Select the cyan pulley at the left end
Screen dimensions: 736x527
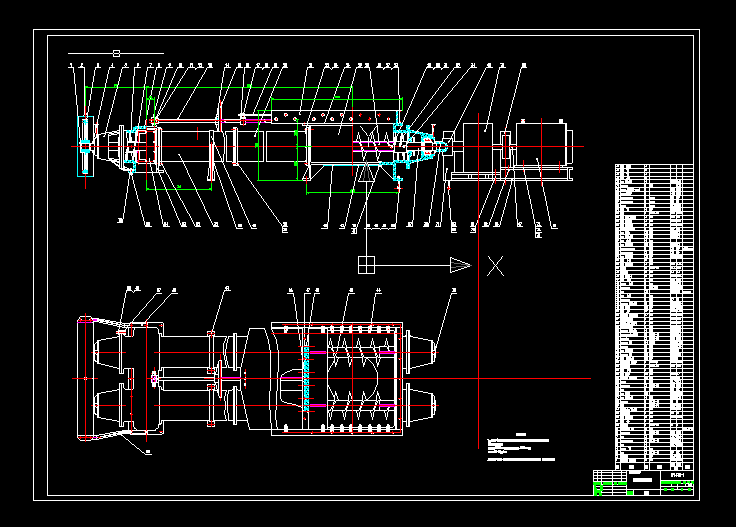85,146
